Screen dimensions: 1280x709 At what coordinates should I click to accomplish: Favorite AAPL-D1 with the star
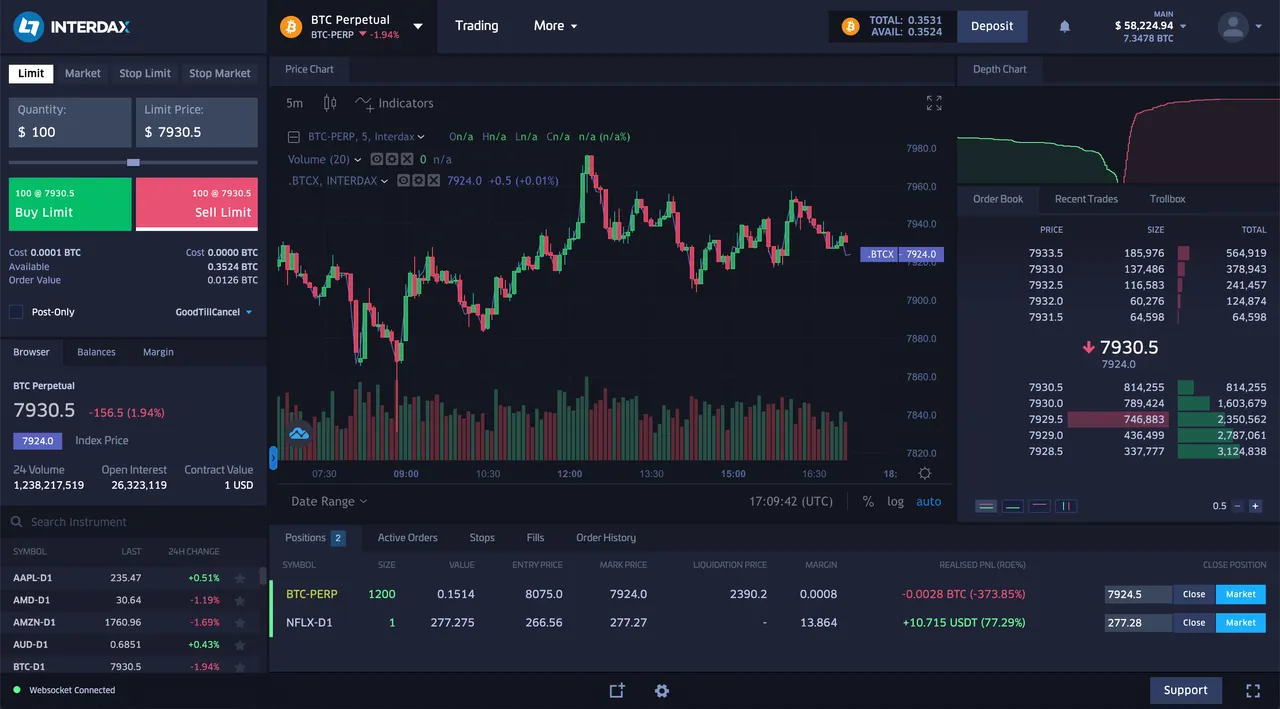tap(240, 578)
